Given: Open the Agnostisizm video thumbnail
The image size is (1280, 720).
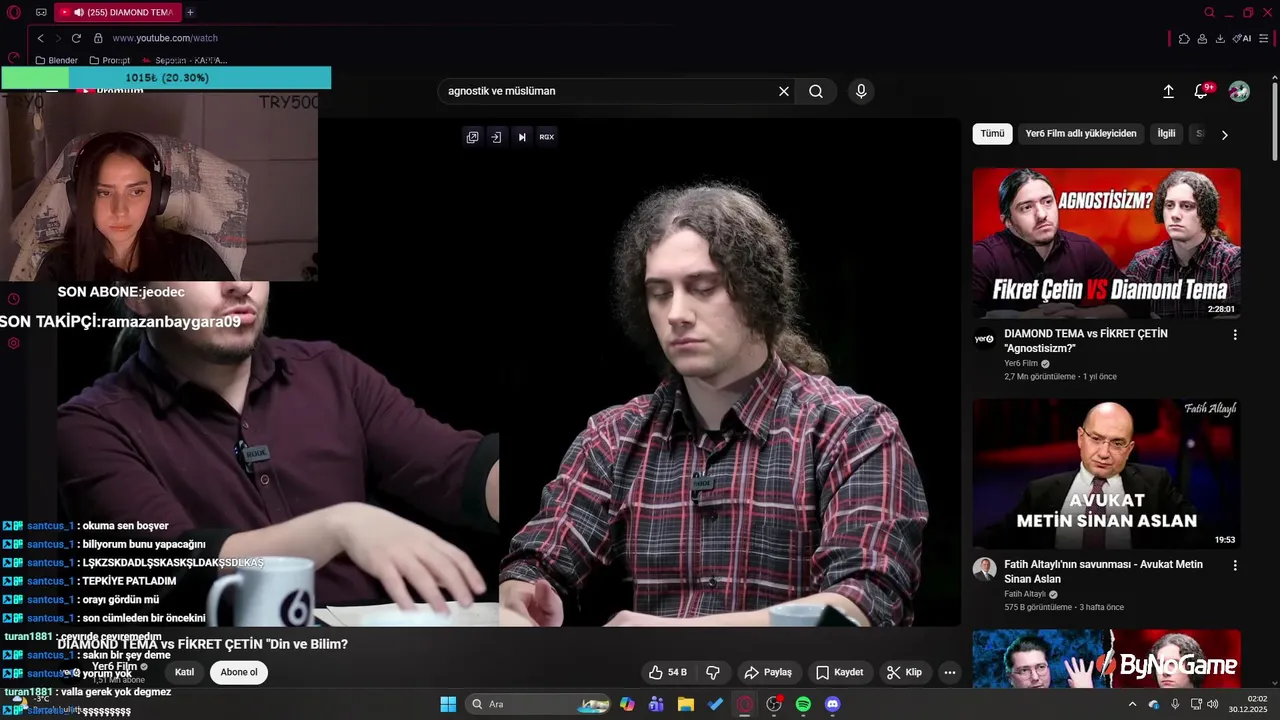Looking at the screenshot, I should (x=1106, y=243).
